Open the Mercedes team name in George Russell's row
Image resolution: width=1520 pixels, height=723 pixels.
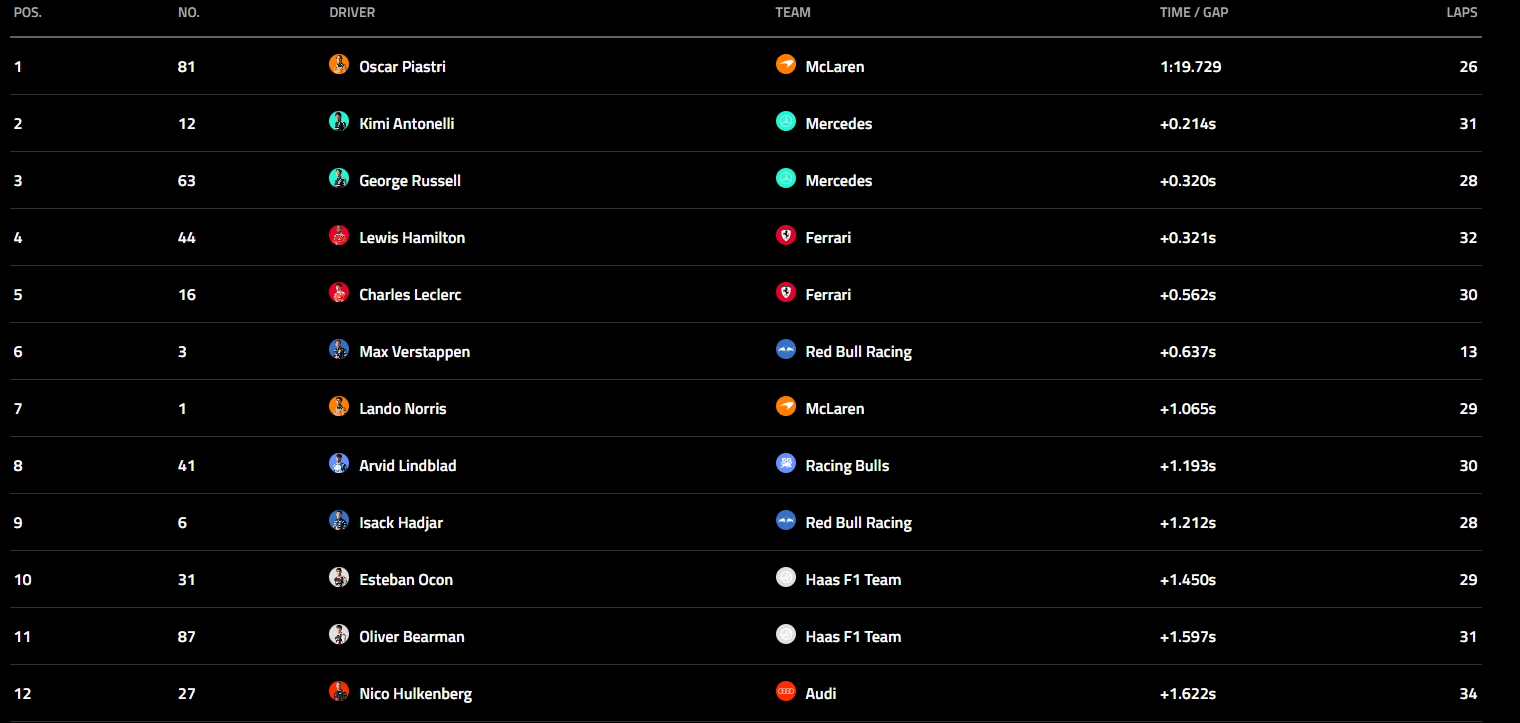click(839, 181)
